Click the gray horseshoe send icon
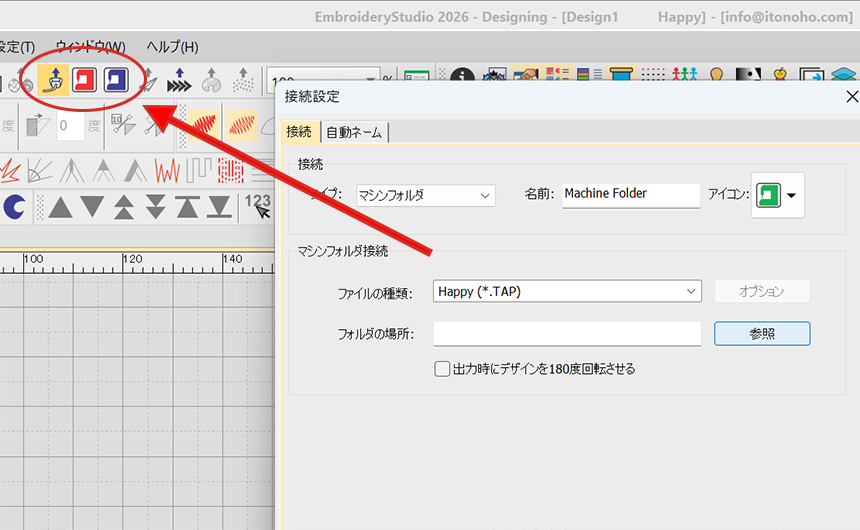 point(211,81)
